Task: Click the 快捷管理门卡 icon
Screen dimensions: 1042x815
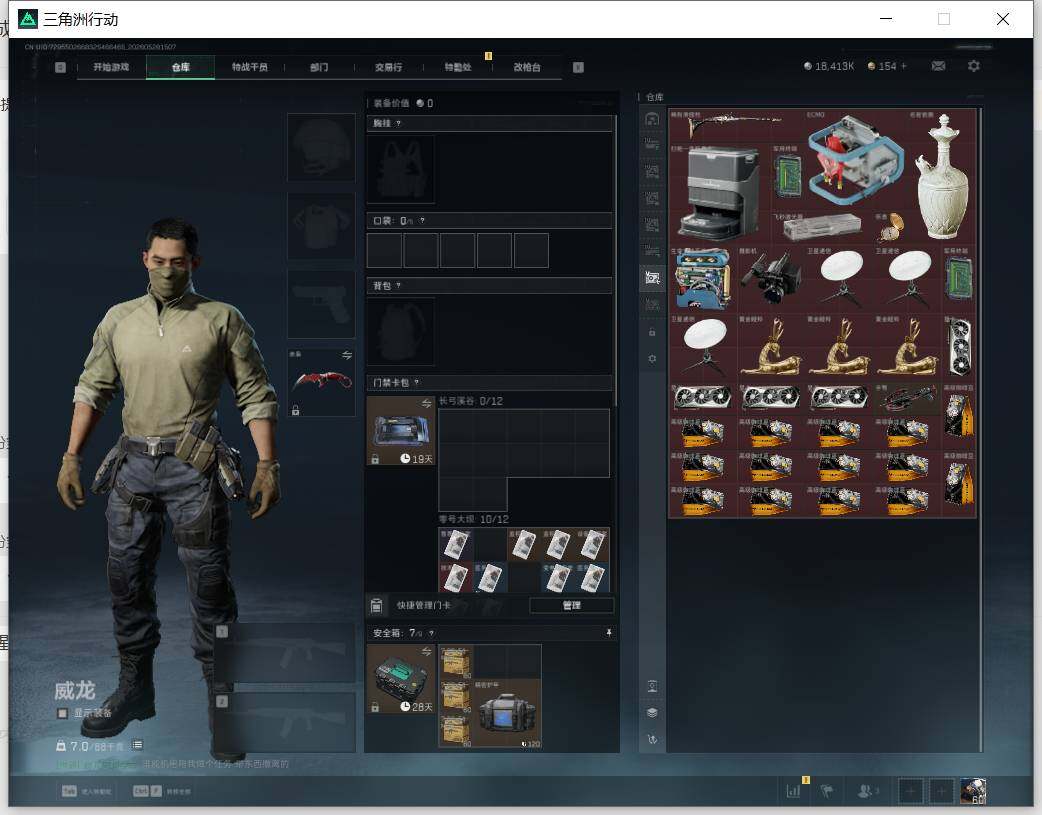Action: (x=376, y=606)
